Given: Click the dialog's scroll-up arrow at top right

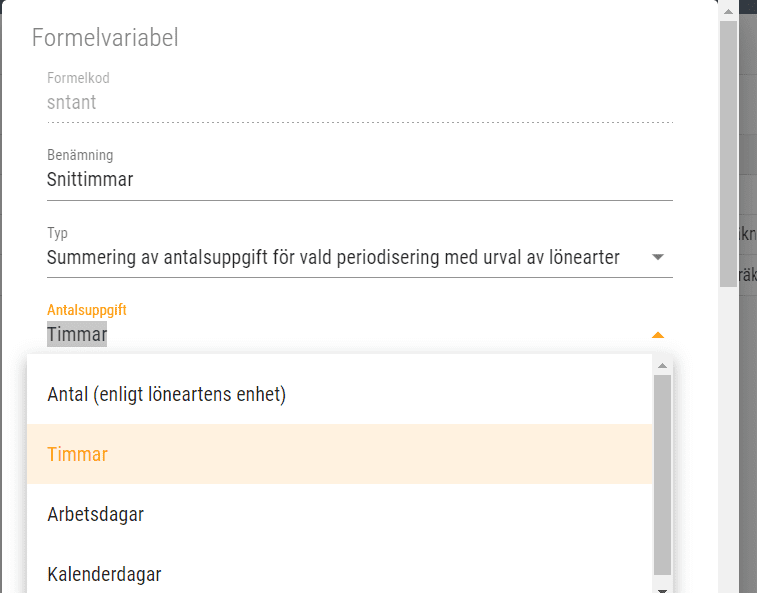Looking at the screenshot, I should 729,12.
